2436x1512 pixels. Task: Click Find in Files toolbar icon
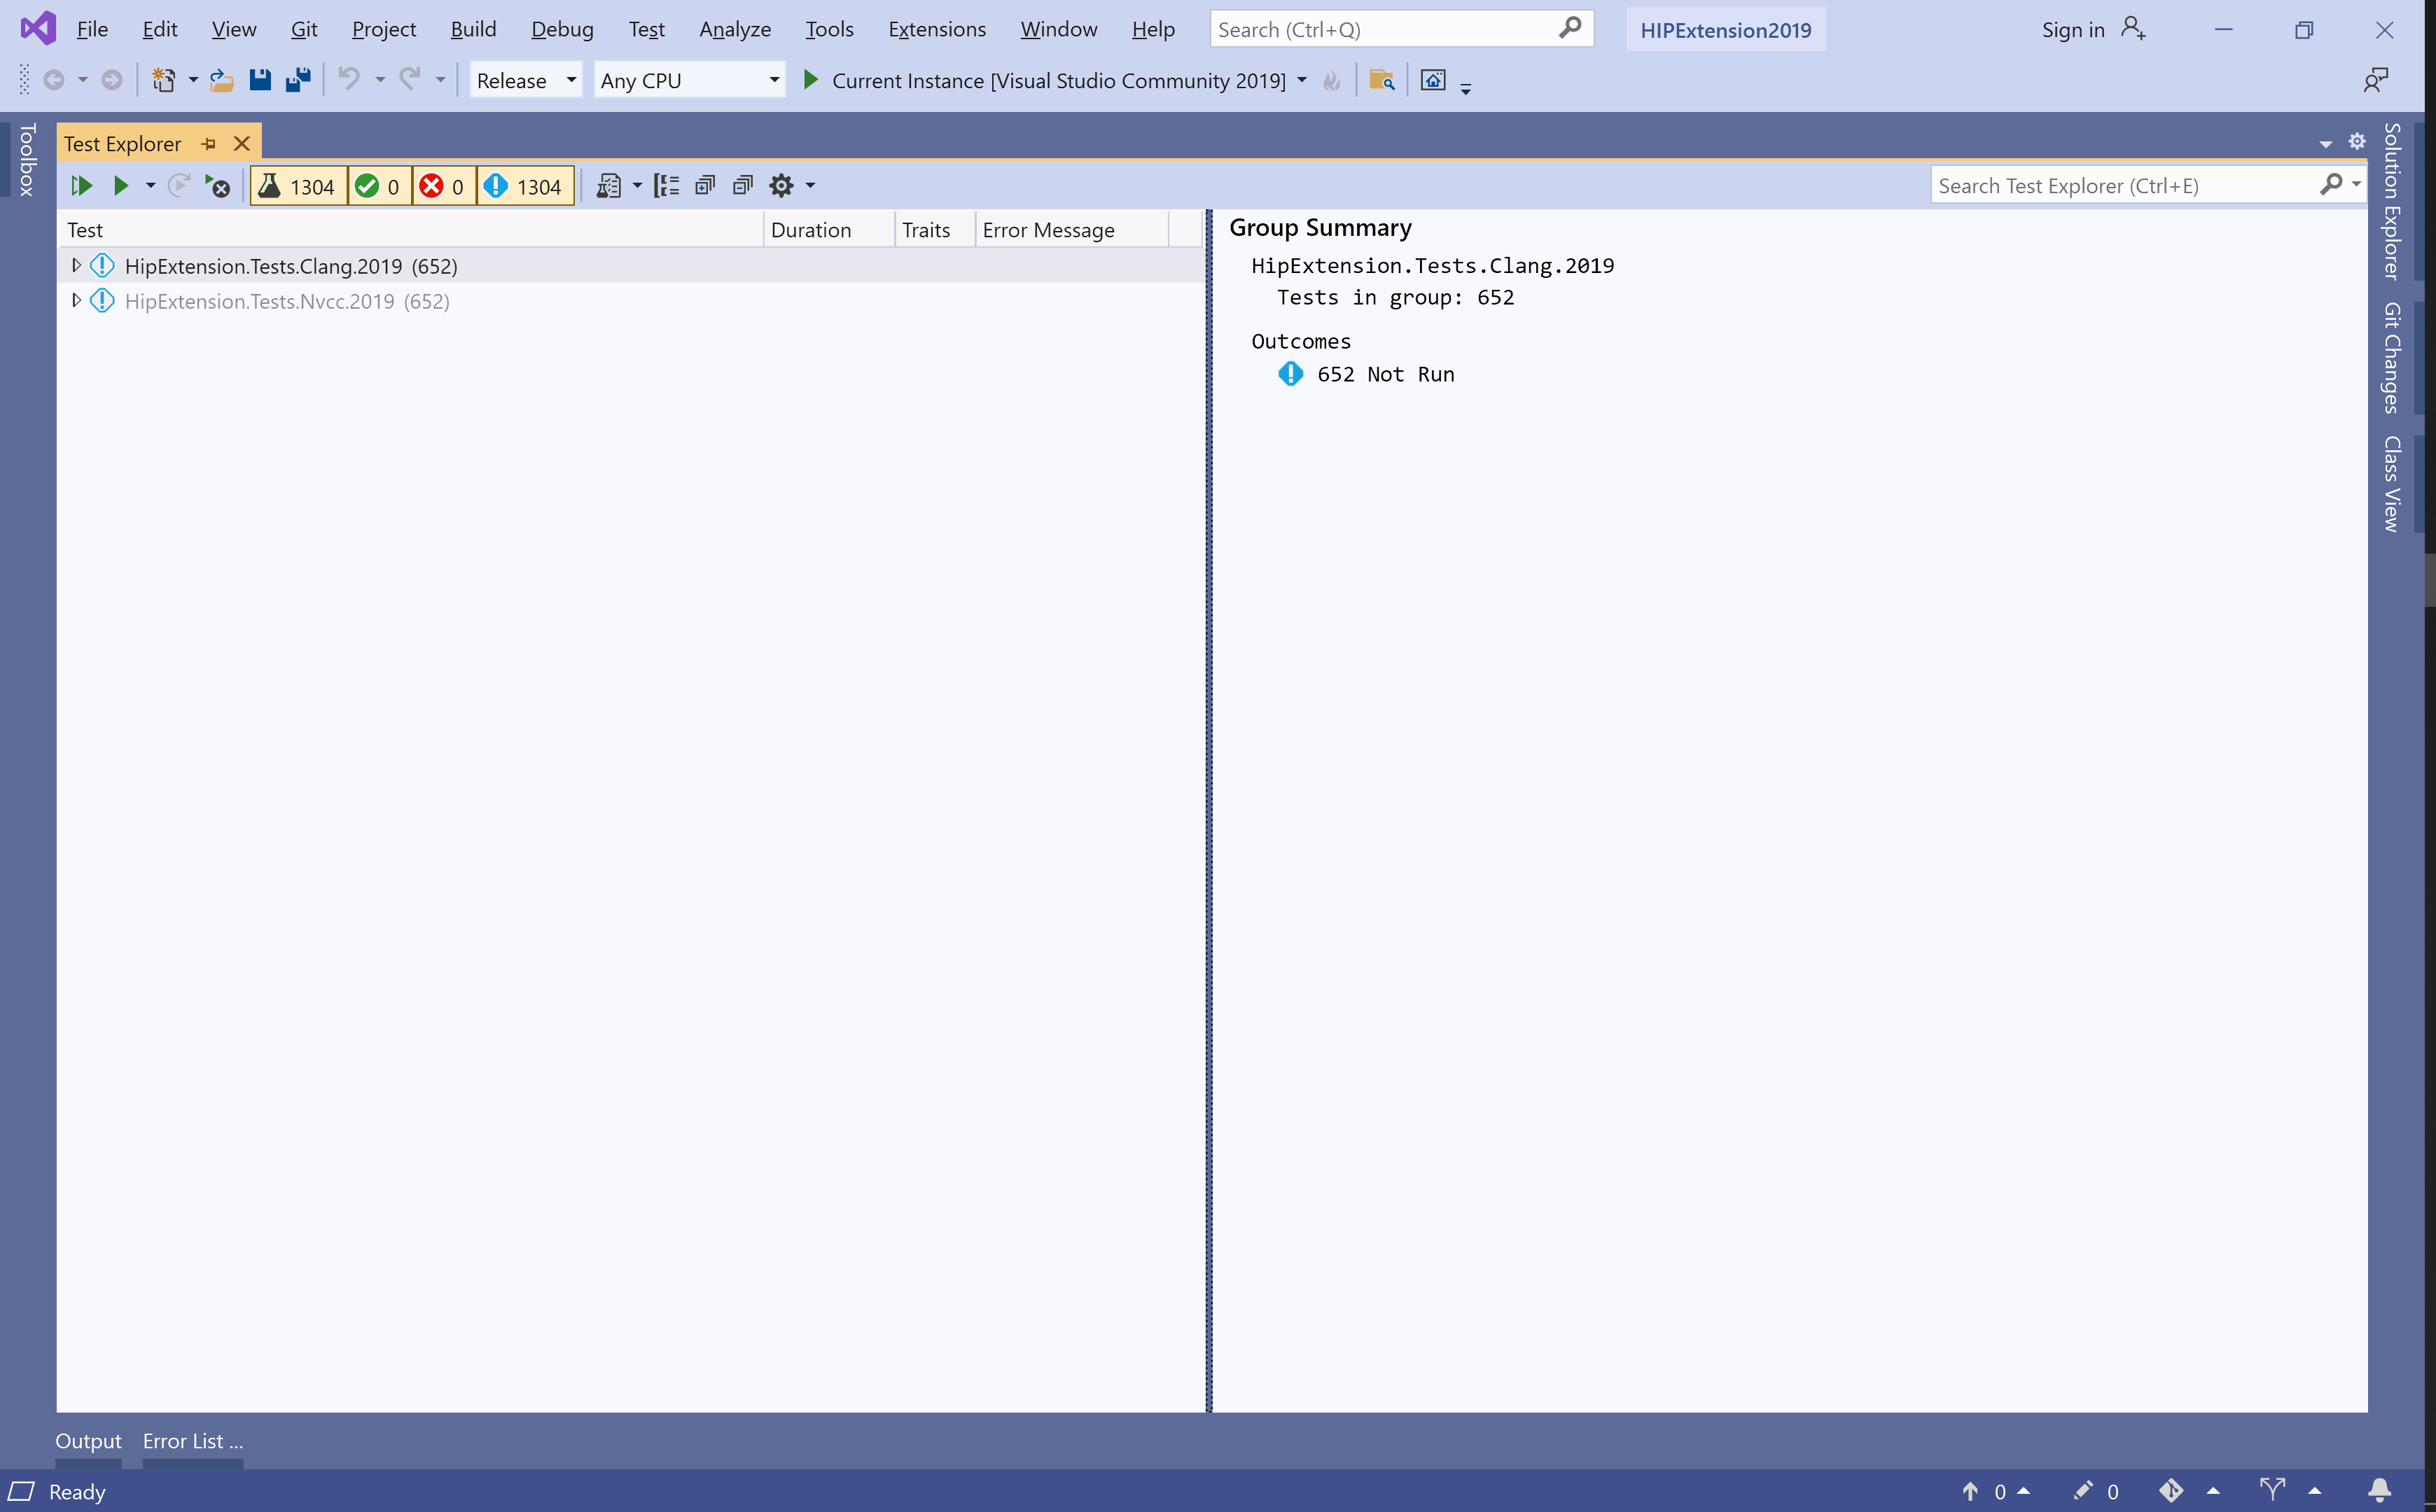click(x=1381, y=80)
